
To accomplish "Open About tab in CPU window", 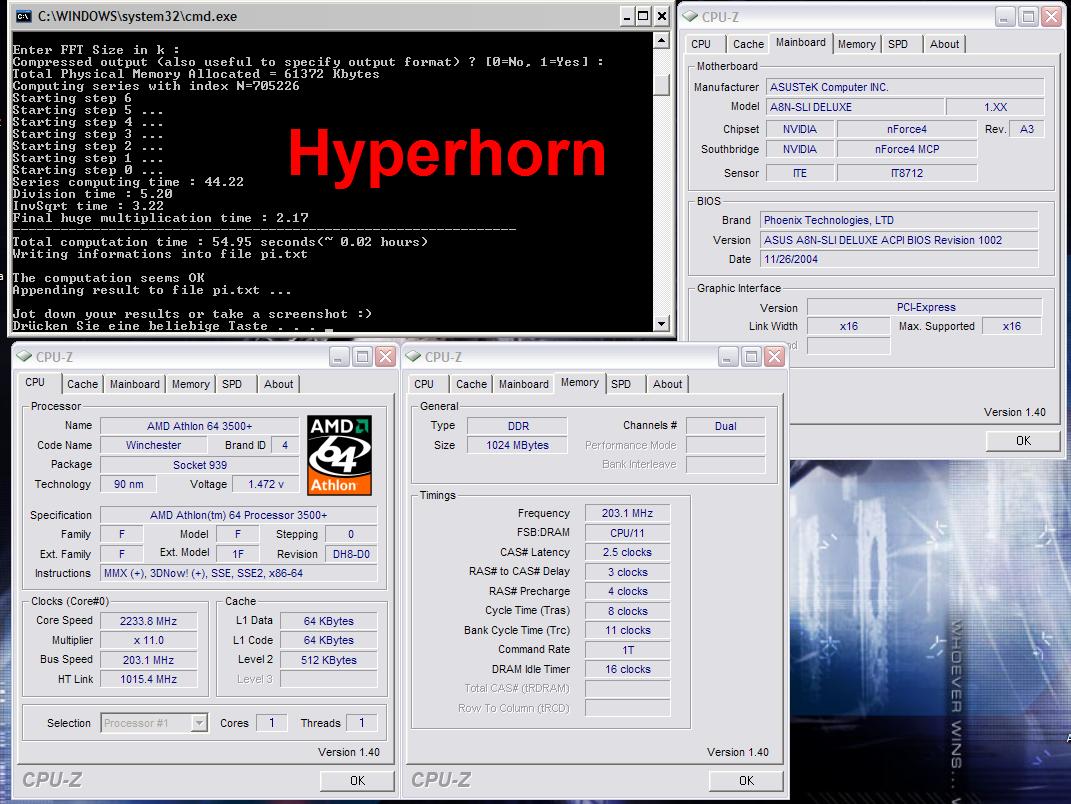I will click(x=278, y=384).
